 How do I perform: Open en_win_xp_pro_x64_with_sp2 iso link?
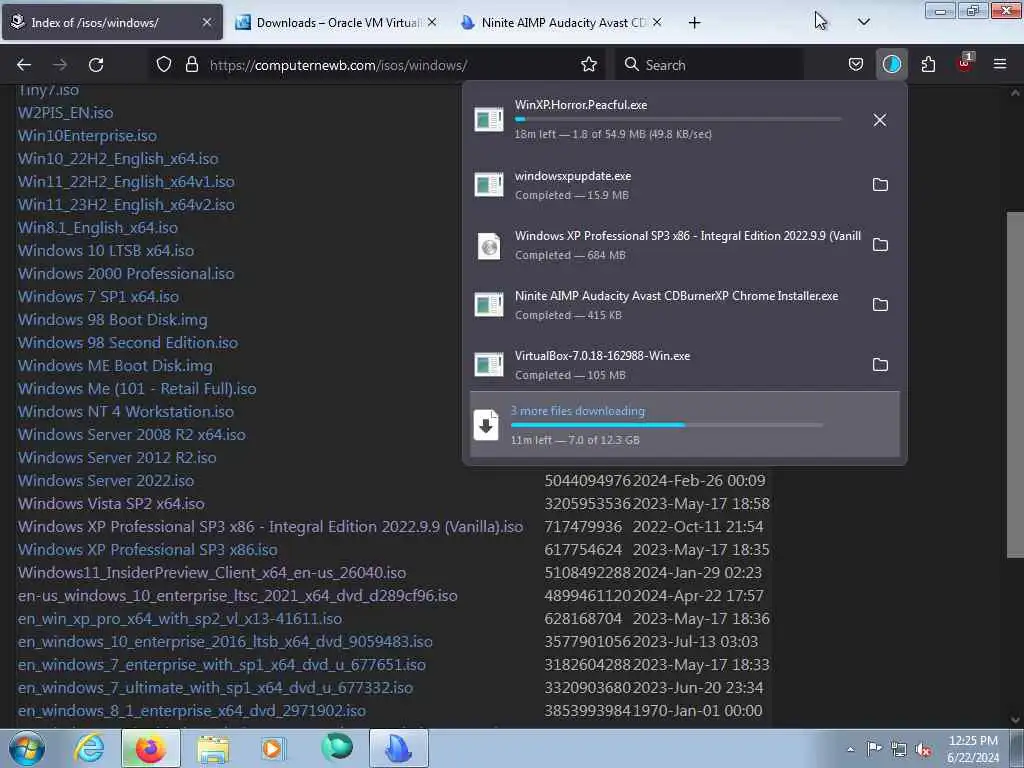180,618
